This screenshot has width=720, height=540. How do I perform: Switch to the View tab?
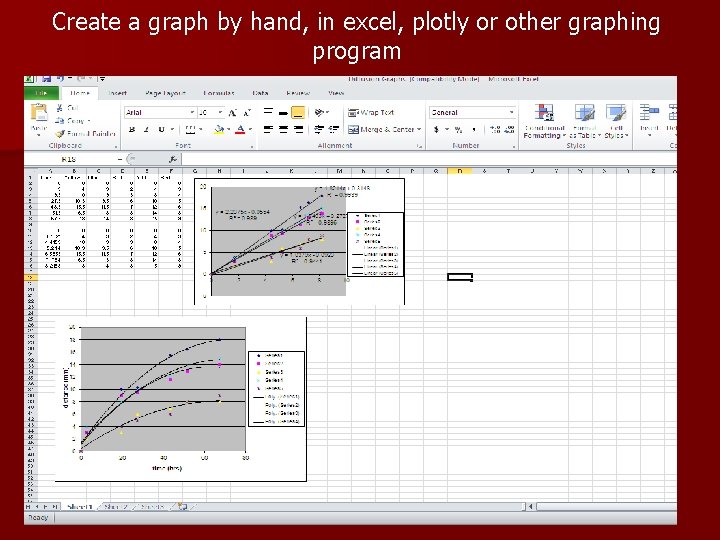336,93
